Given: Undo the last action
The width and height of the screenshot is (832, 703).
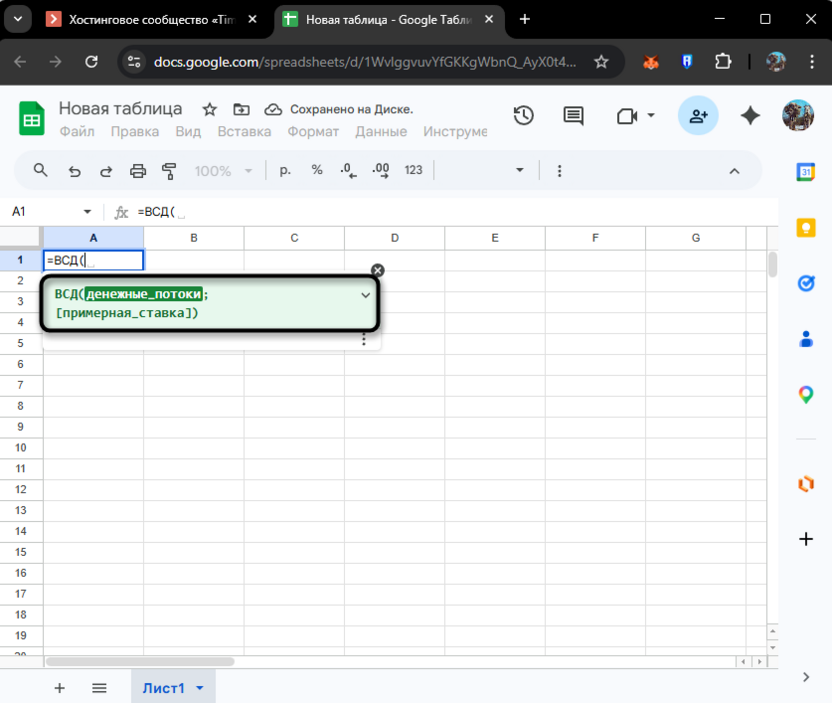Looking at the screenshot, I should [74, 171].
